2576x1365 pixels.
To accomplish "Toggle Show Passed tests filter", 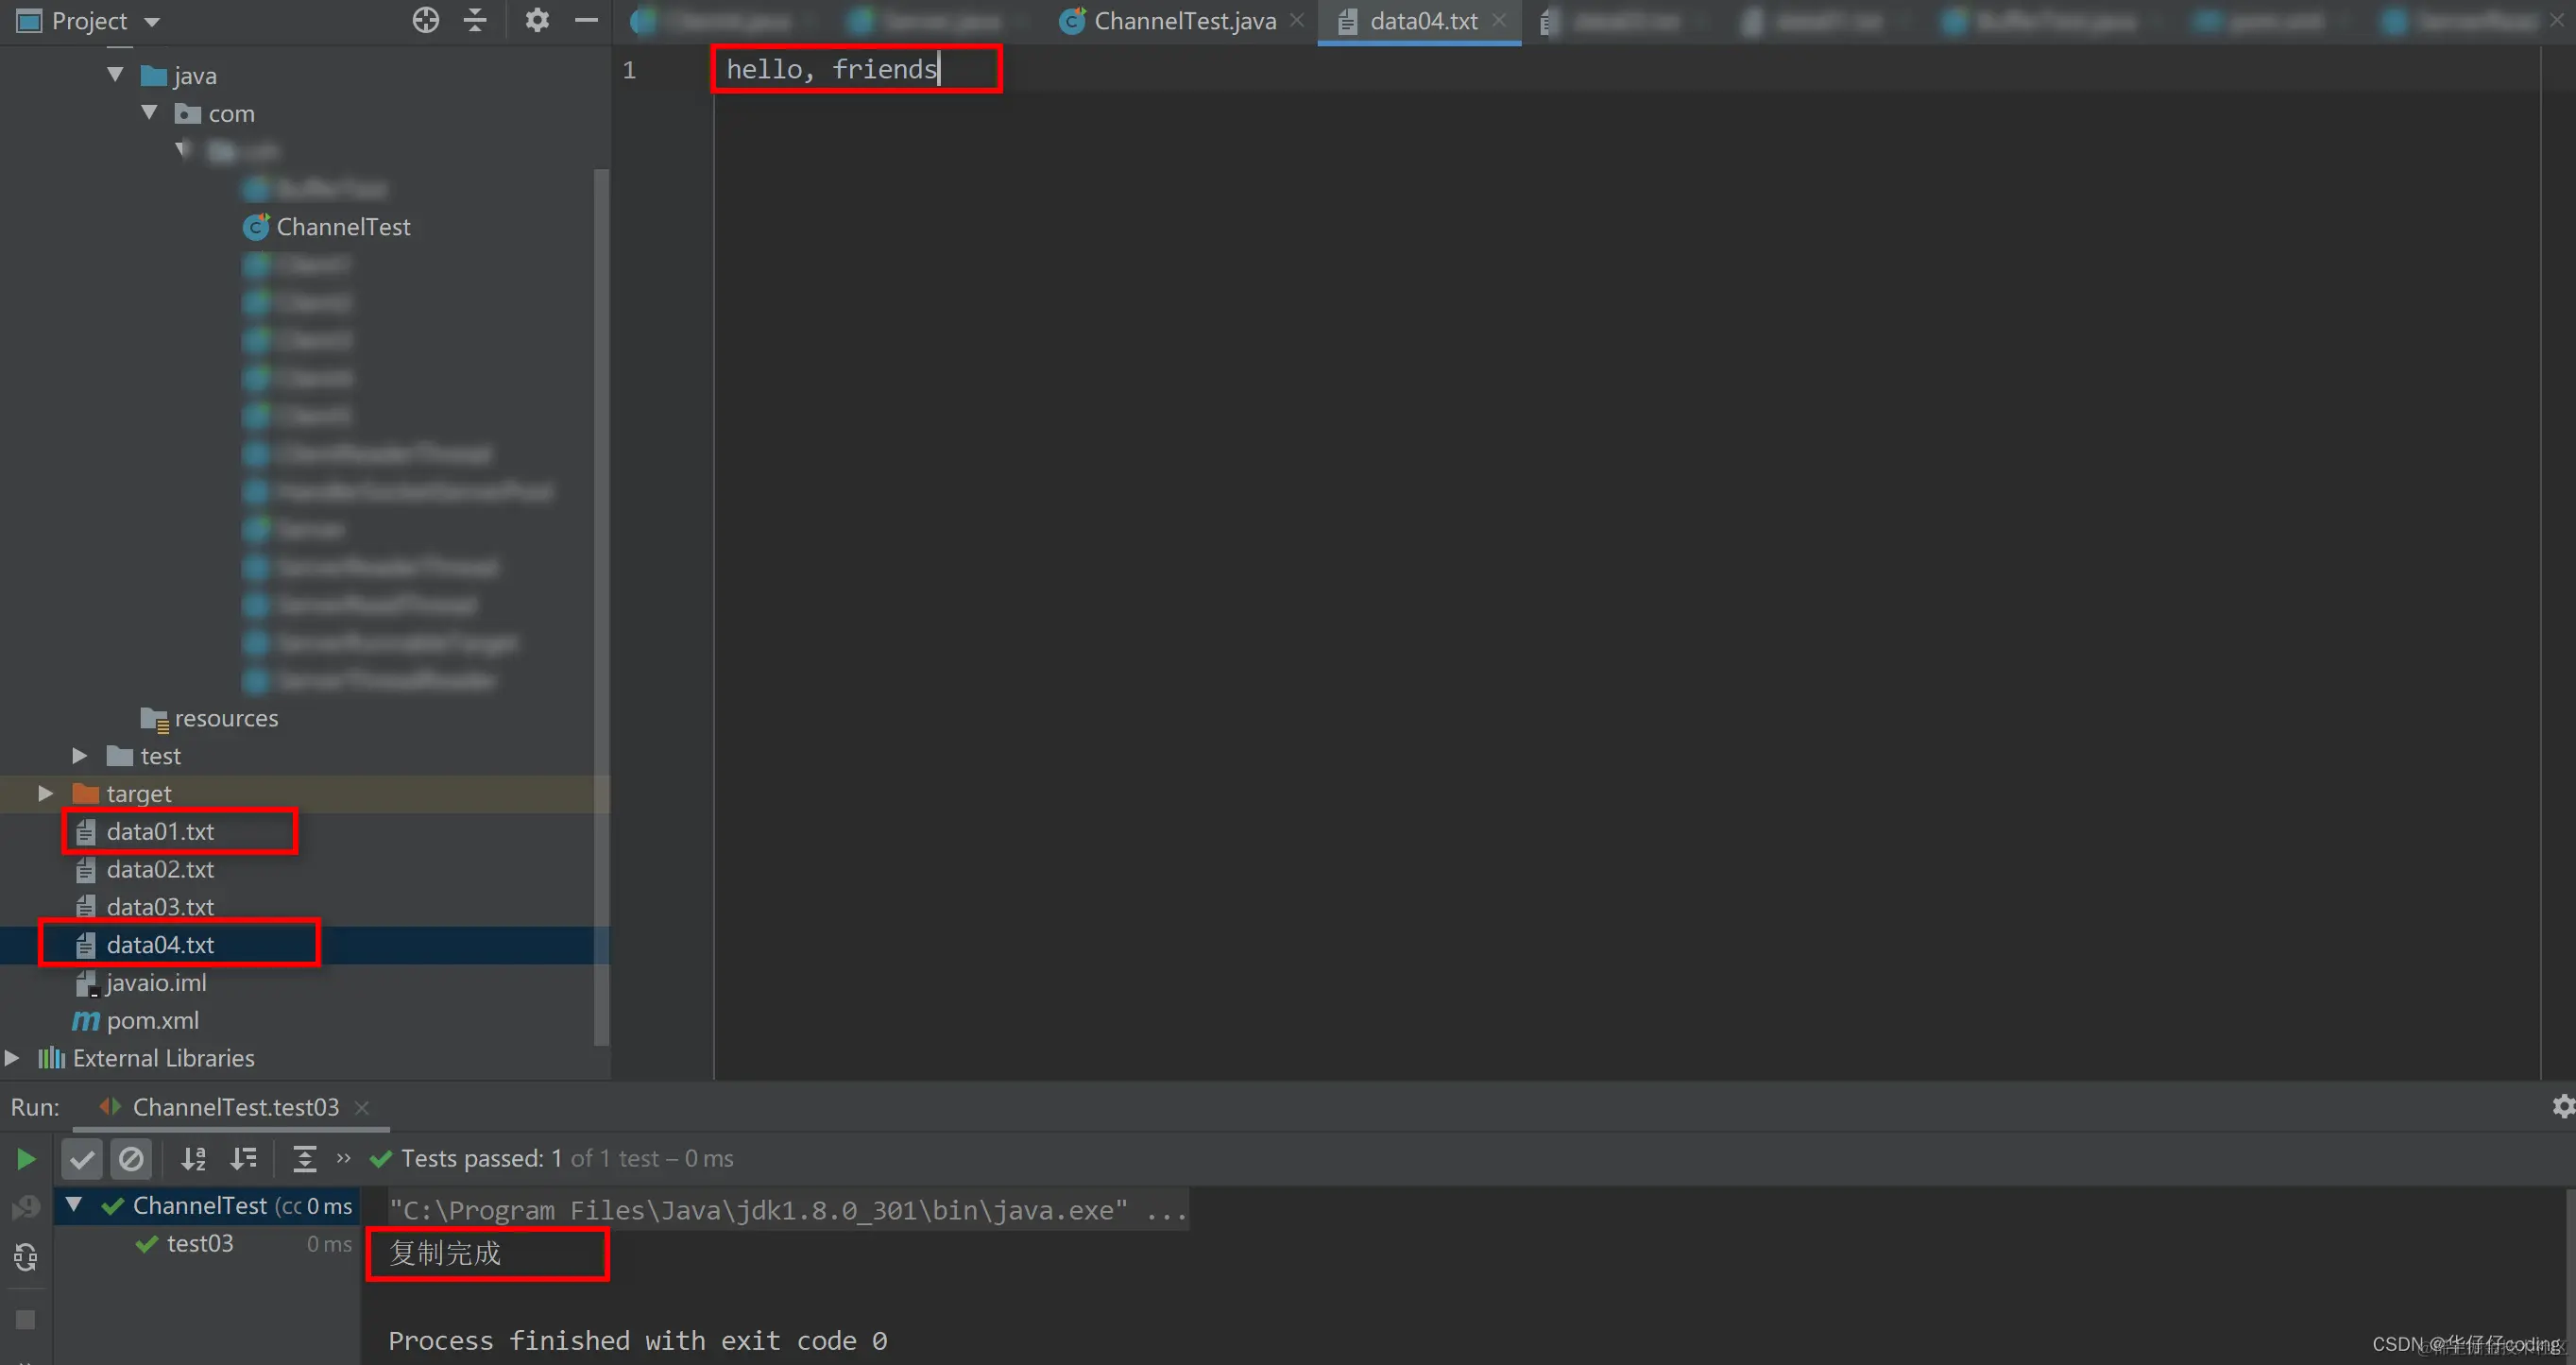I will [x=82, y=1159].
